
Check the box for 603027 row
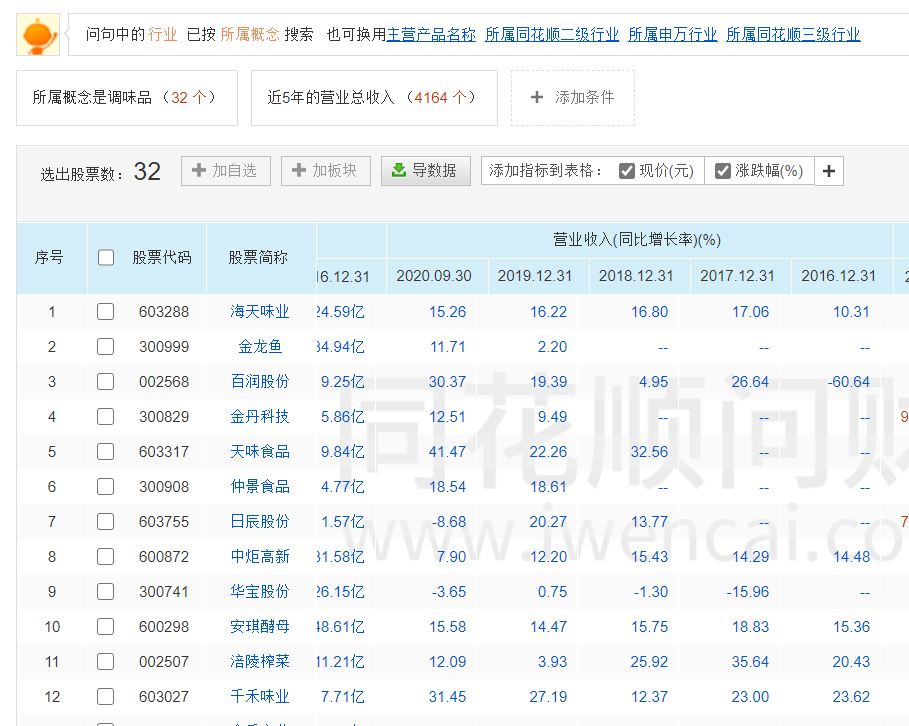coord(106,696)
